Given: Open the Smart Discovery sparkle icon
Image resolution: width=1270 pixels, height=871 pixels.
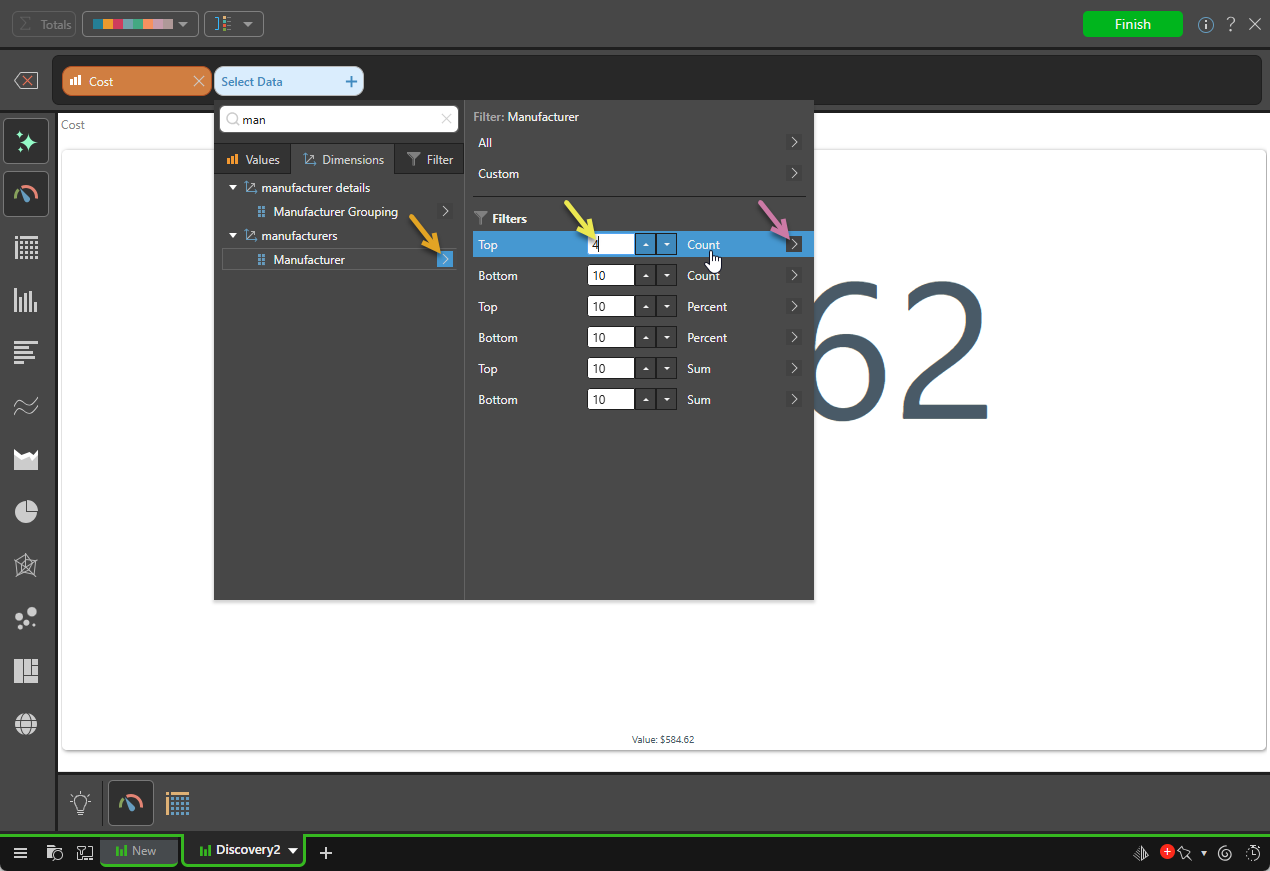Looking at the screenshot, I should pos(26,142).
